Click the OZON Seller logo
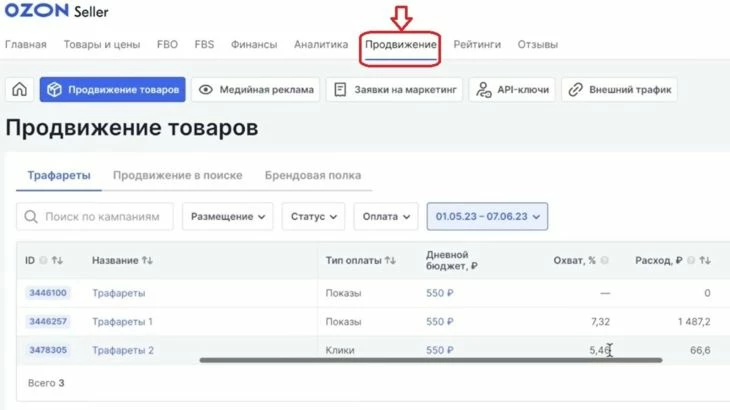 click(x=56, y=11)
